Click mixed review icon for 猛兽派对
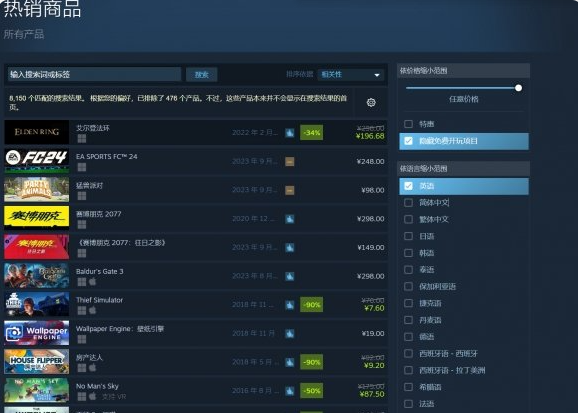This screenshot has width=578, height=413. [290, 190]
